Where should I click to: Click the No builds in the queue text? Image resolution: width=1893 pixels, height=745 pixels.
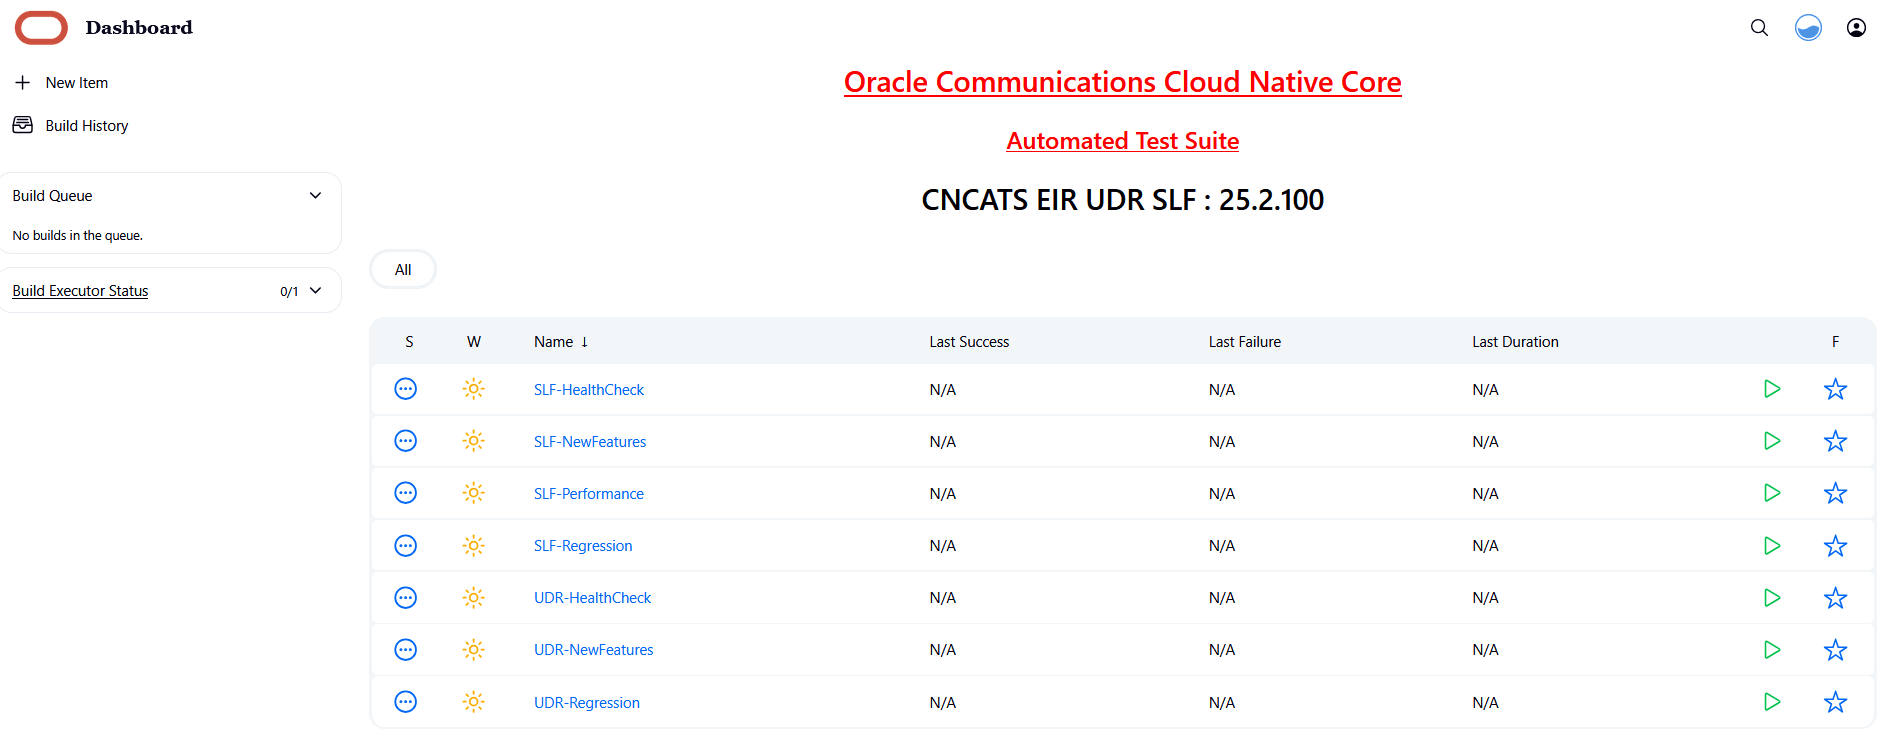(x=78, y=236)
